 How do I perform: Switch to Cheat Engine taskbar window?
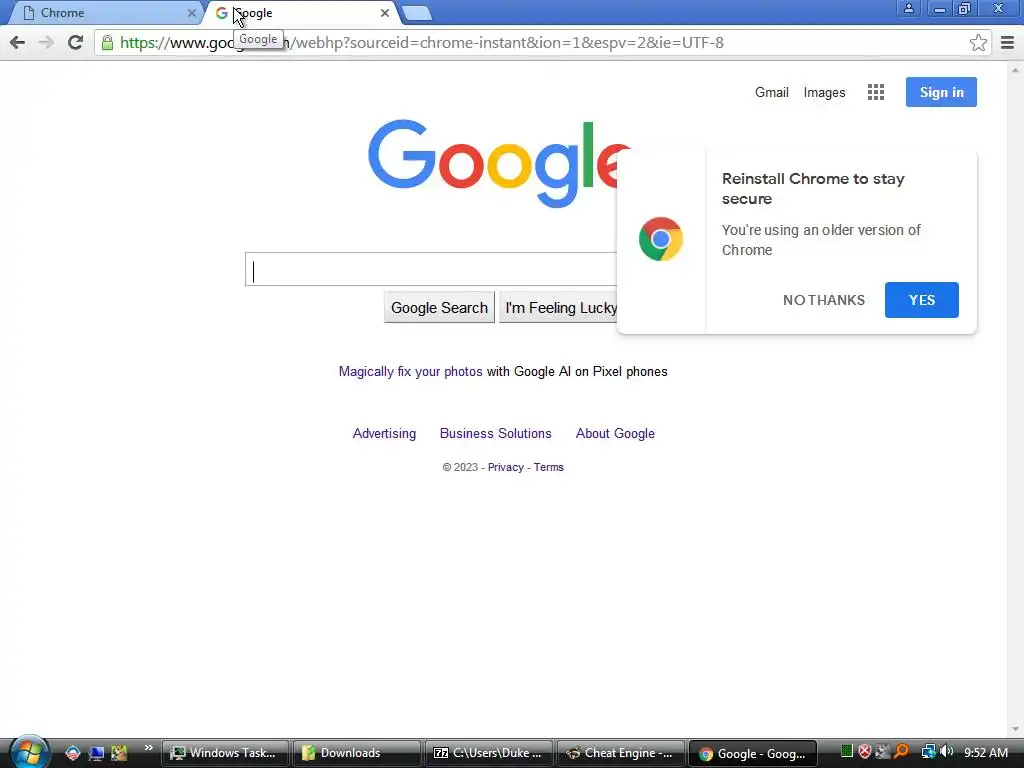(620, 753)
